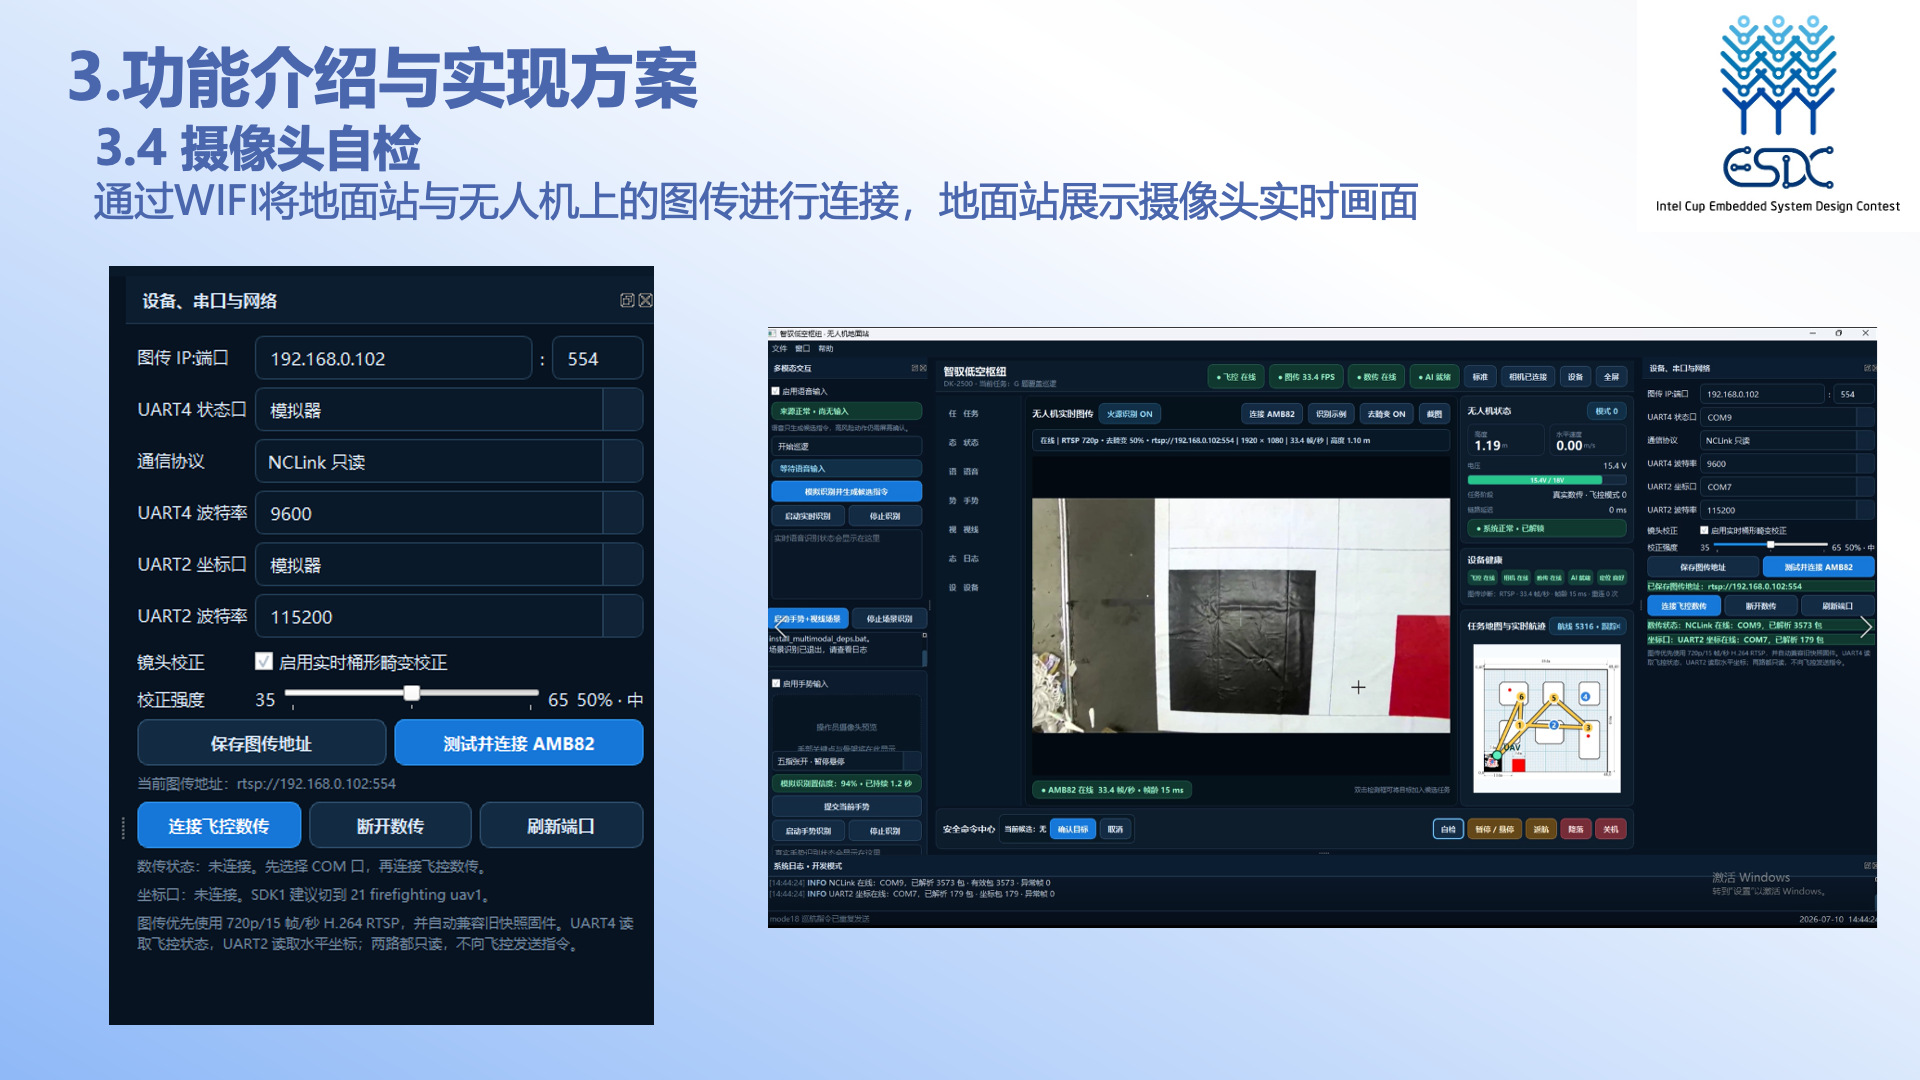This screenshot has height=1080, width=1920.
Task: Click the 自检 self-check button
Action: click(x=1448, y=829)
